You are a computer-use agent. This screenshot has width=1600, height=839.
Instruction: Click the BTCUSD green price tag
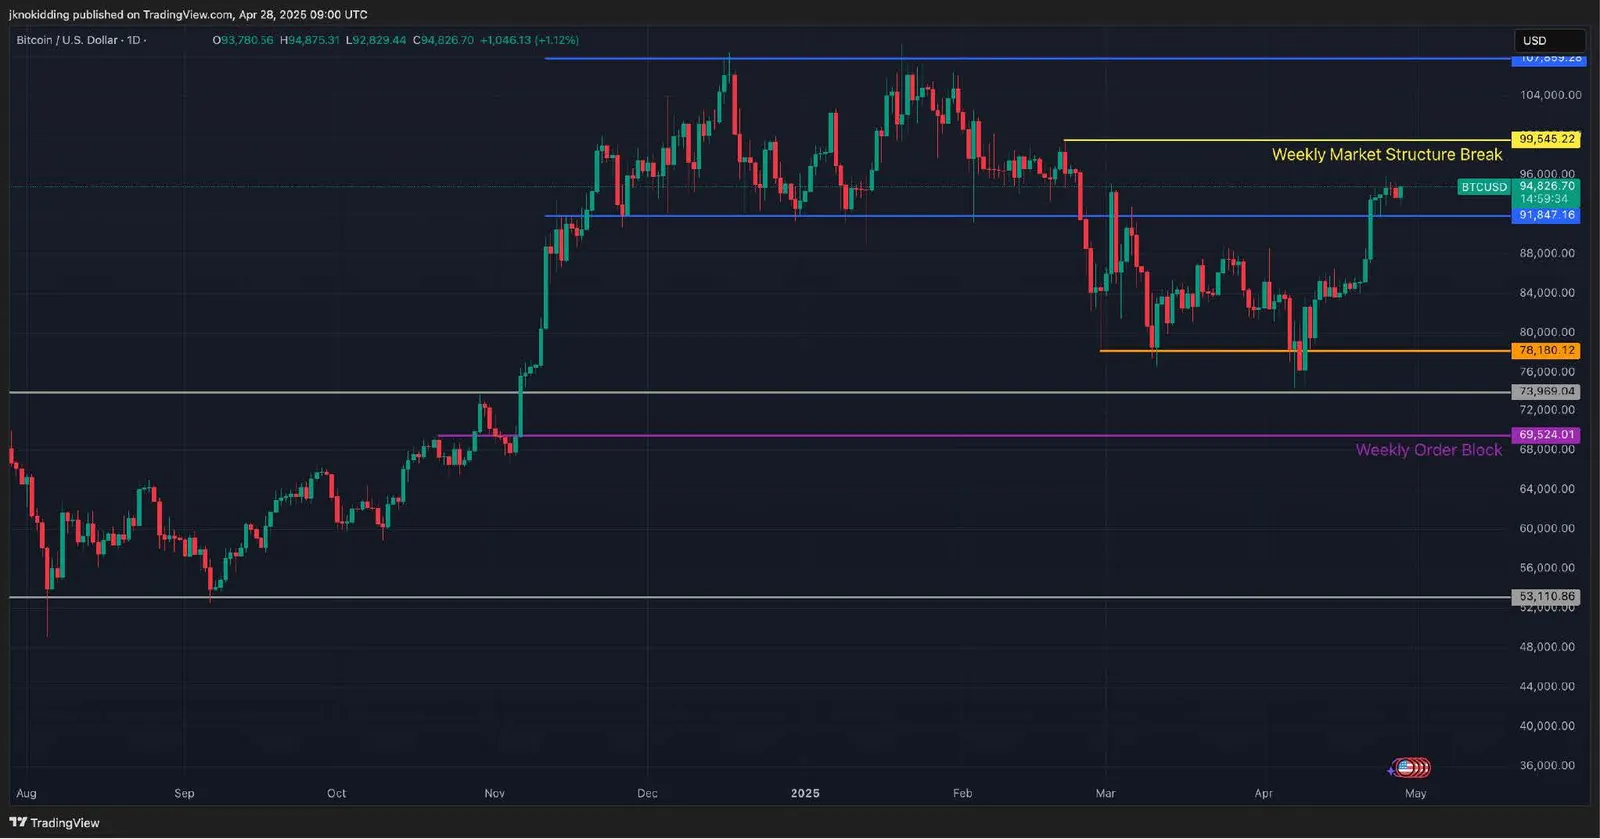(1484, 187)
